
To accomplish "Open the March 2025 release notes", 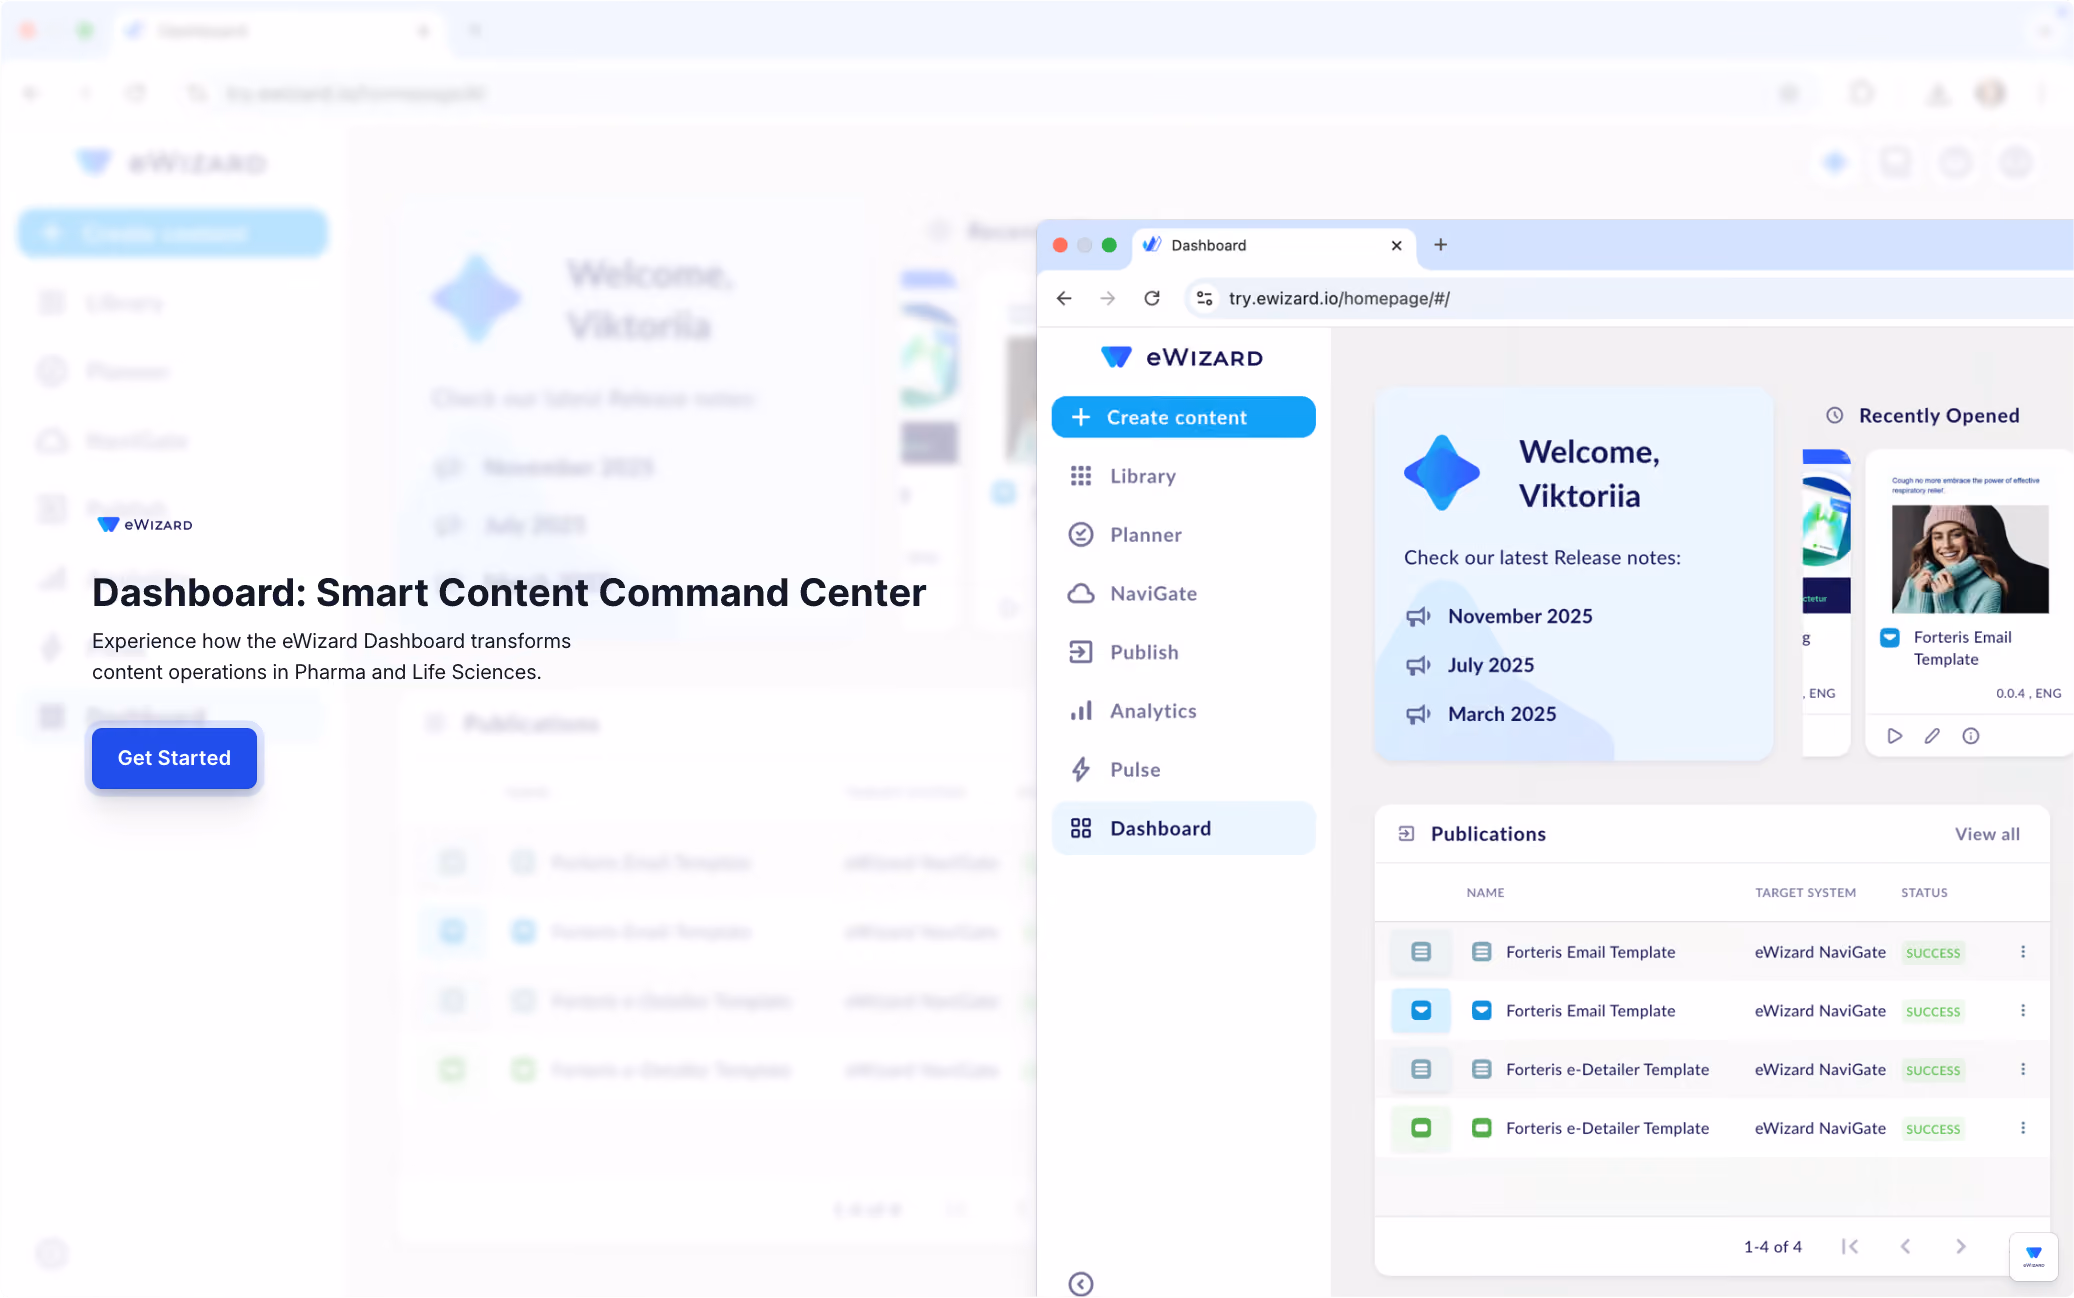I will point(1502,714).
